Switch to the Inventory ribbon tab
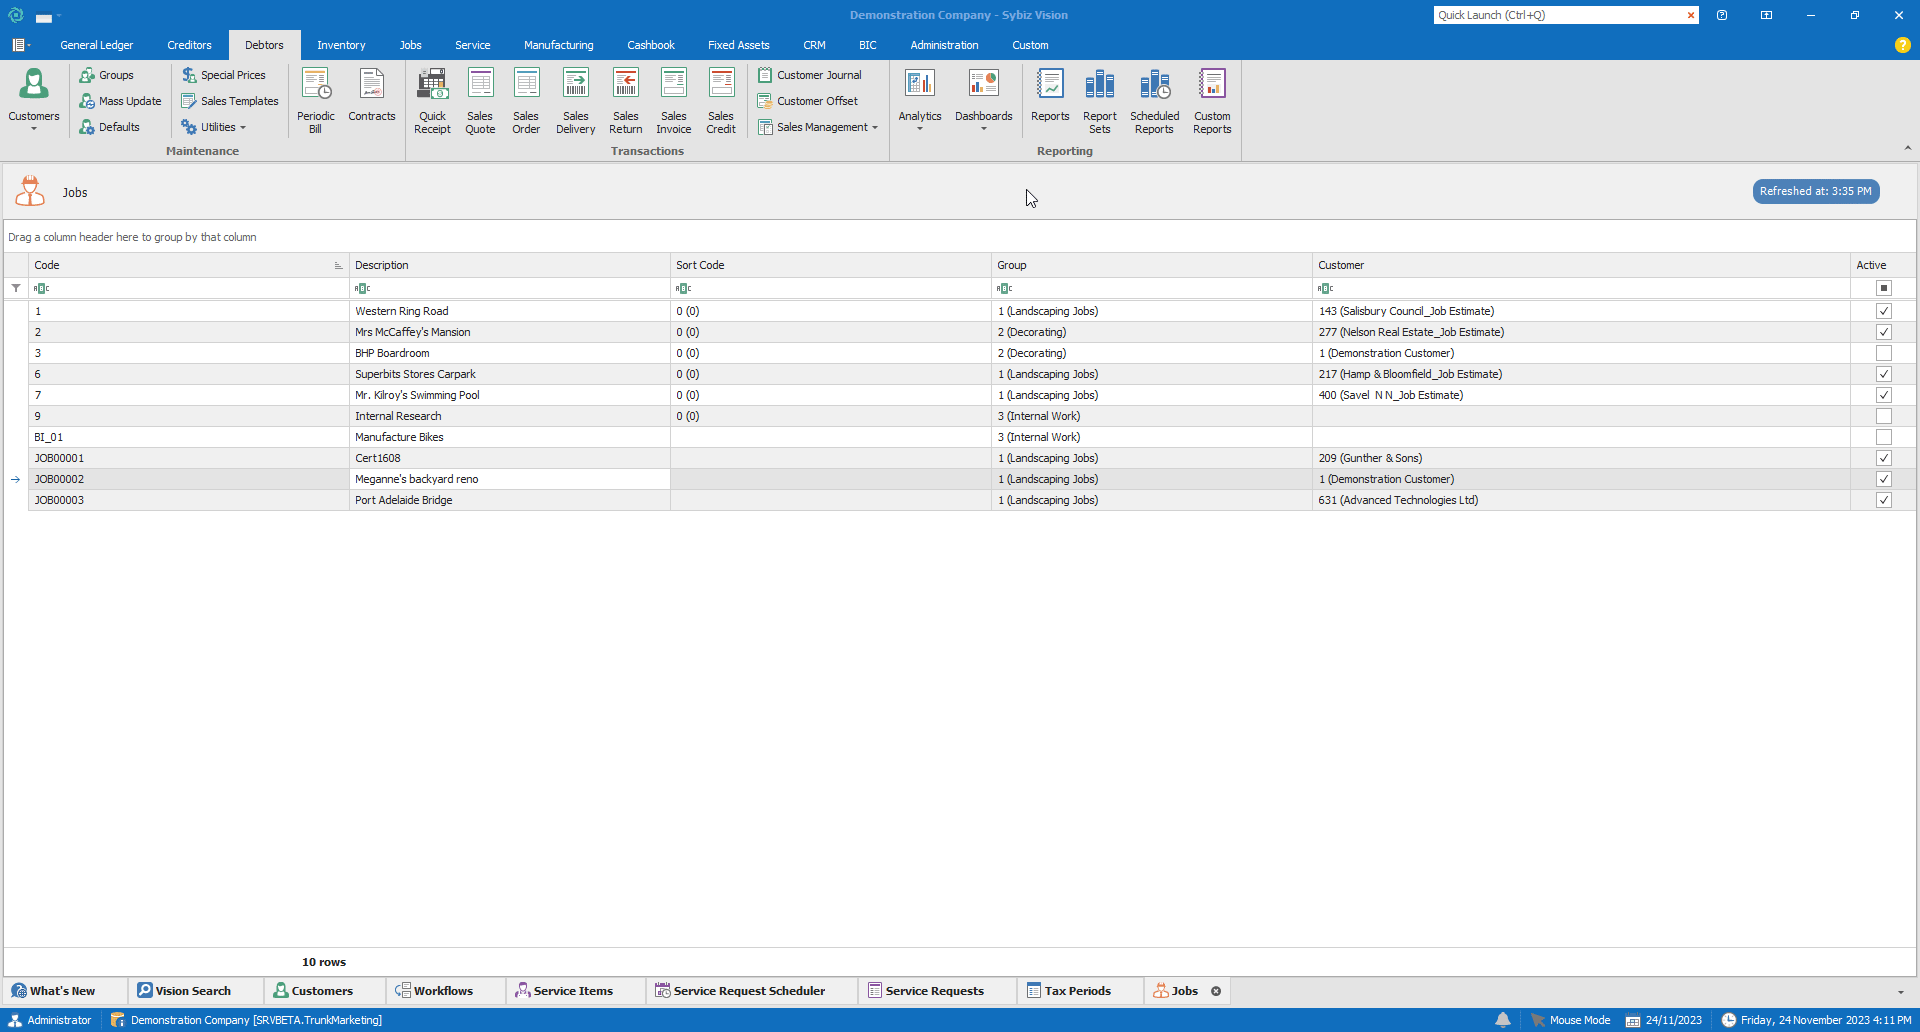The image size is (1920, 1032). (x=341, y=45)
